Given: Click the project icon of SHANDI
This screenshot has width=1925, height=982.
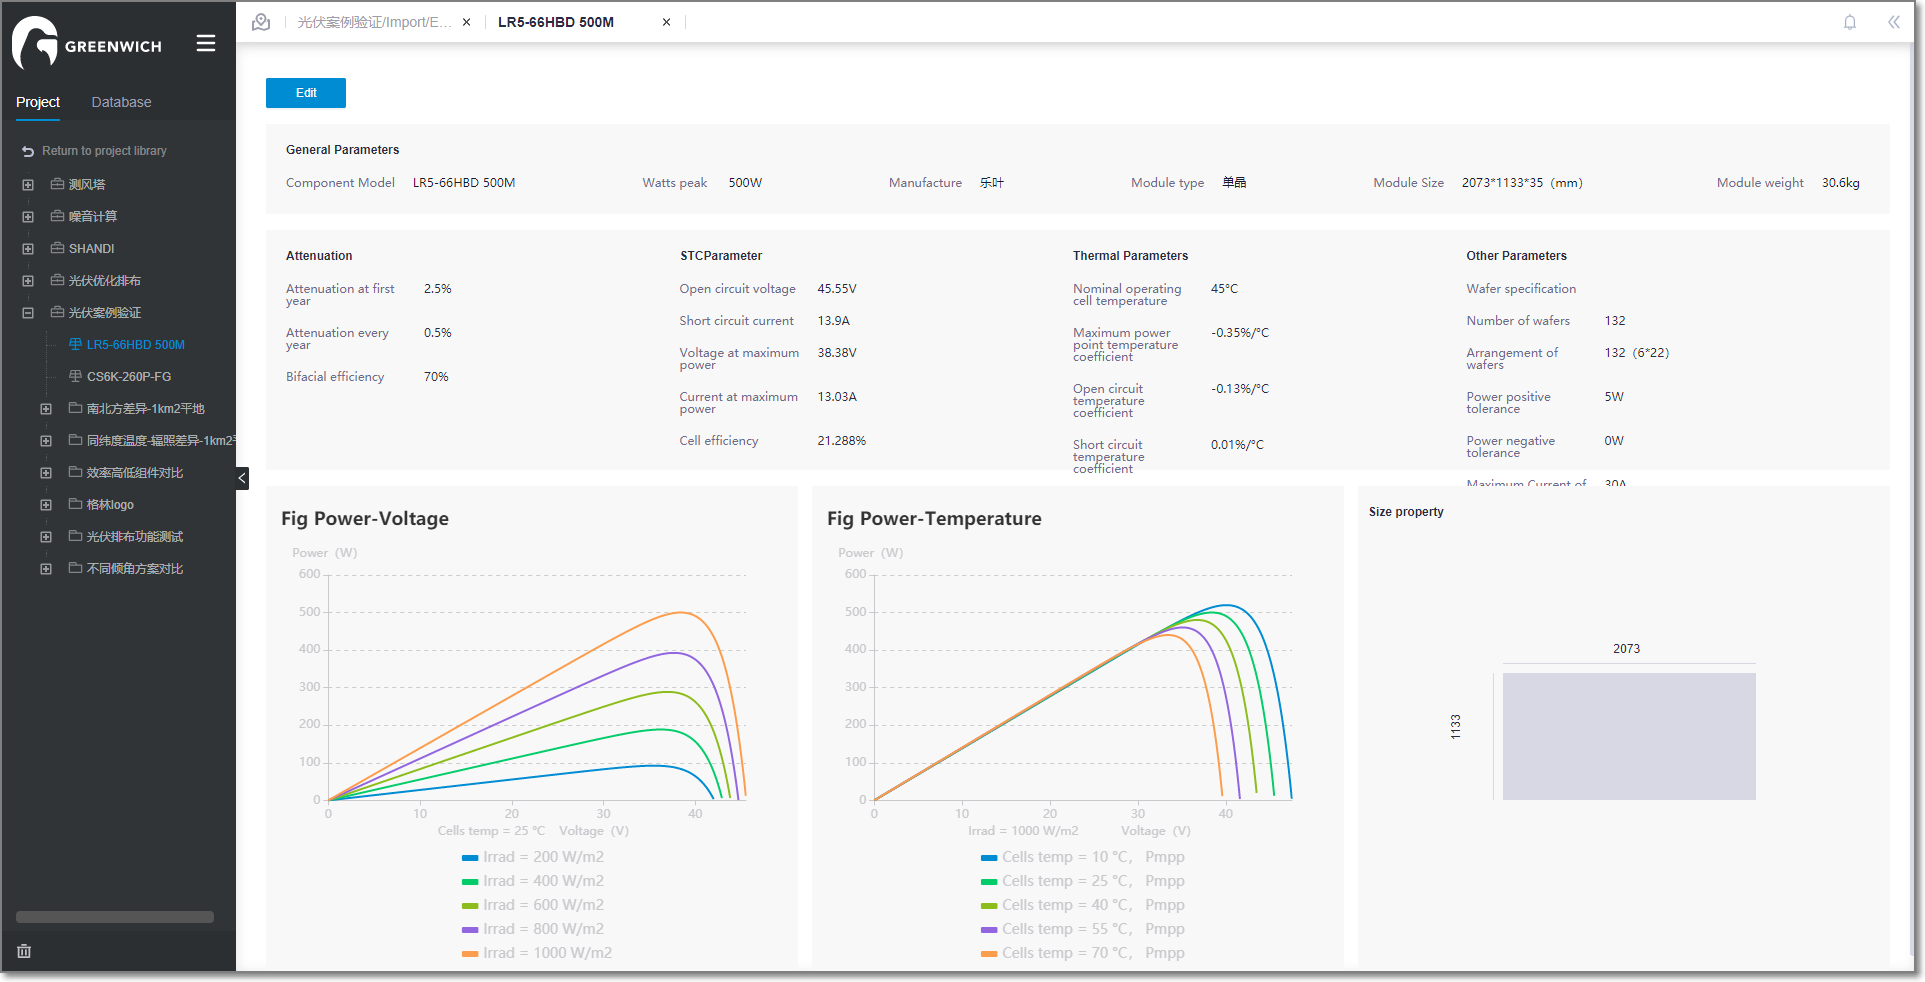Looking at the screenshot, I should (x=58, y=248).
